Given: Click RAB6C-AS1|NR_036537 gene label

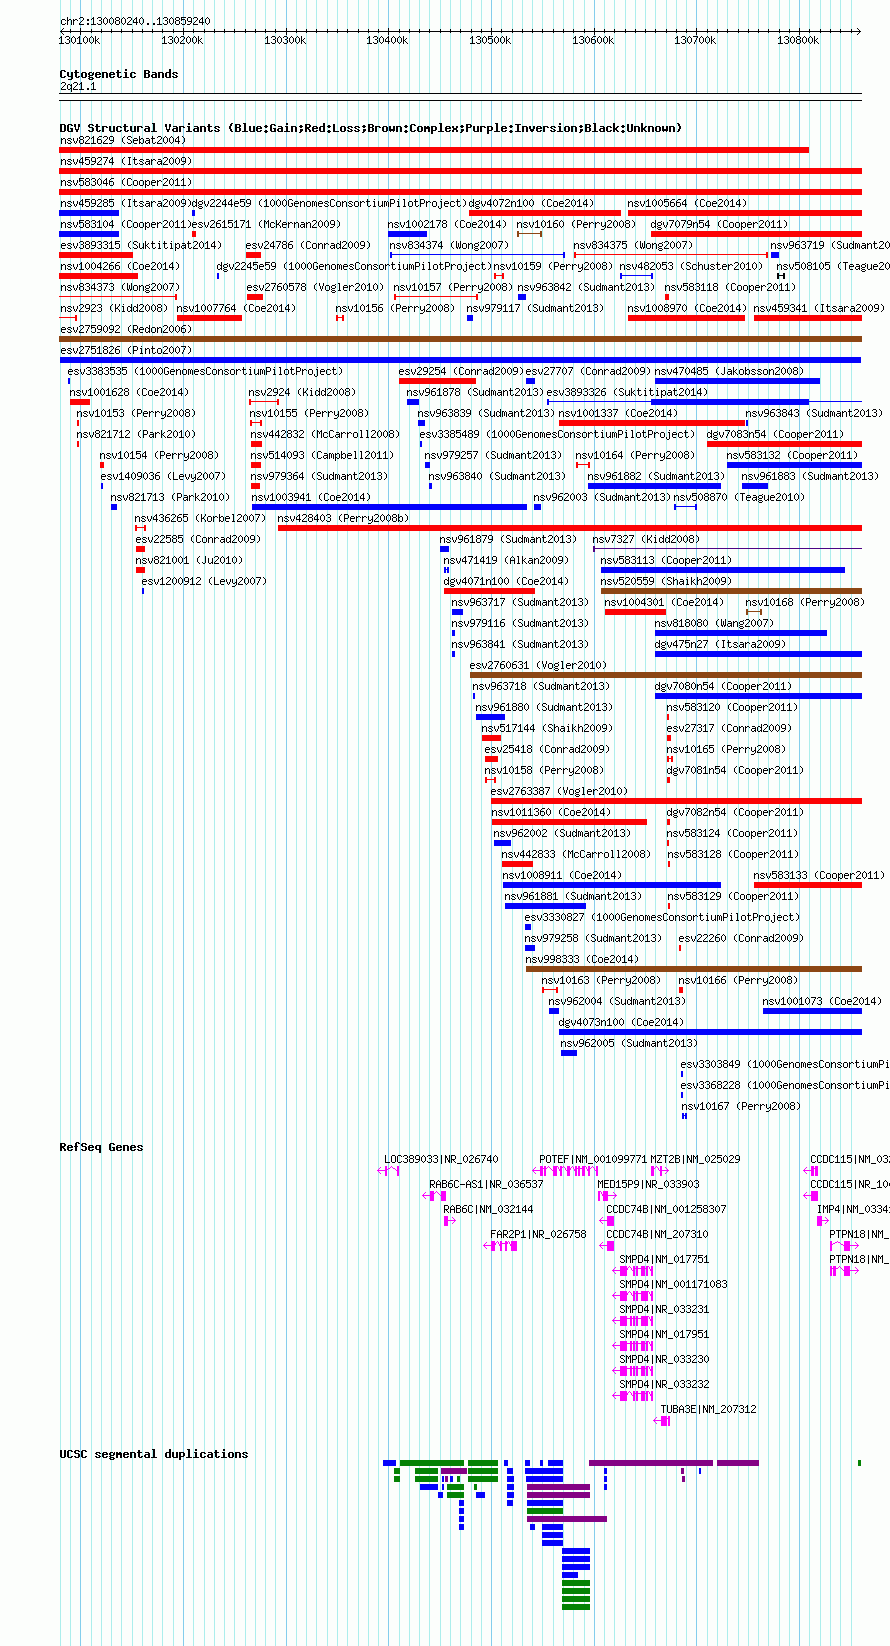Looking at the screenshot, I should (486, 1184).
